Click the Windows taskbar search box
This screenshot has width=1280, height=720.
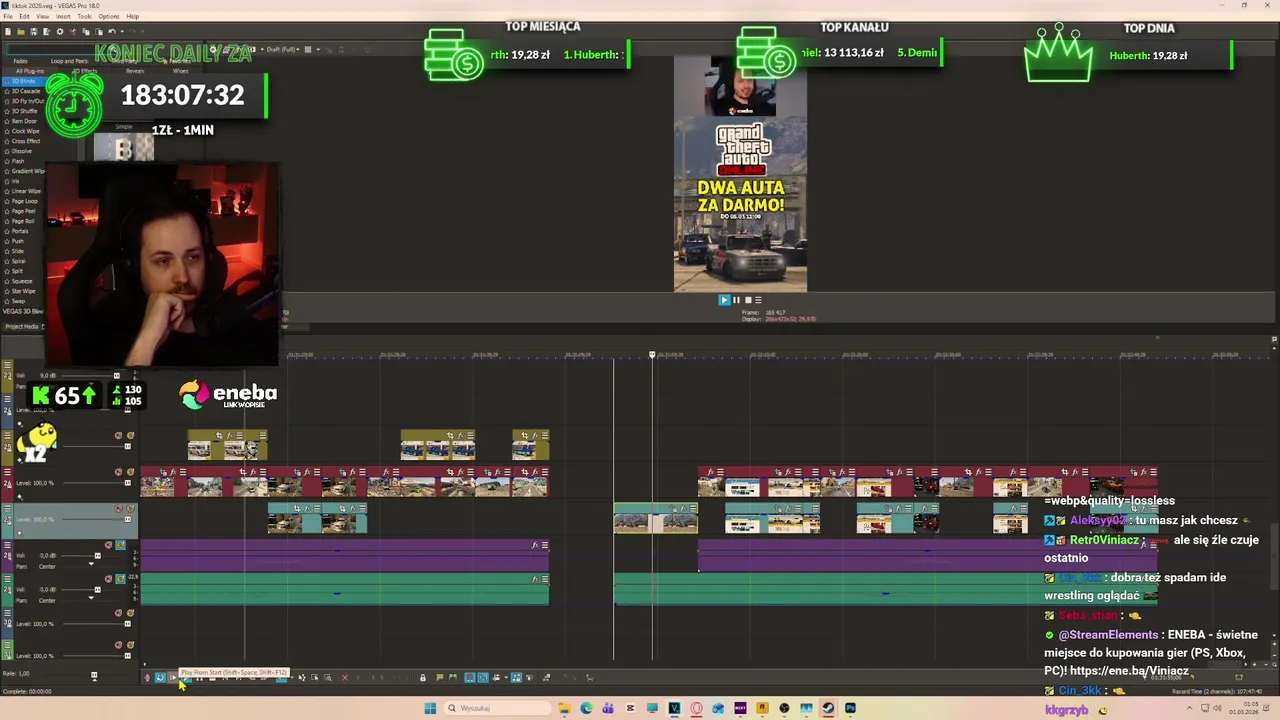(497, 708)
